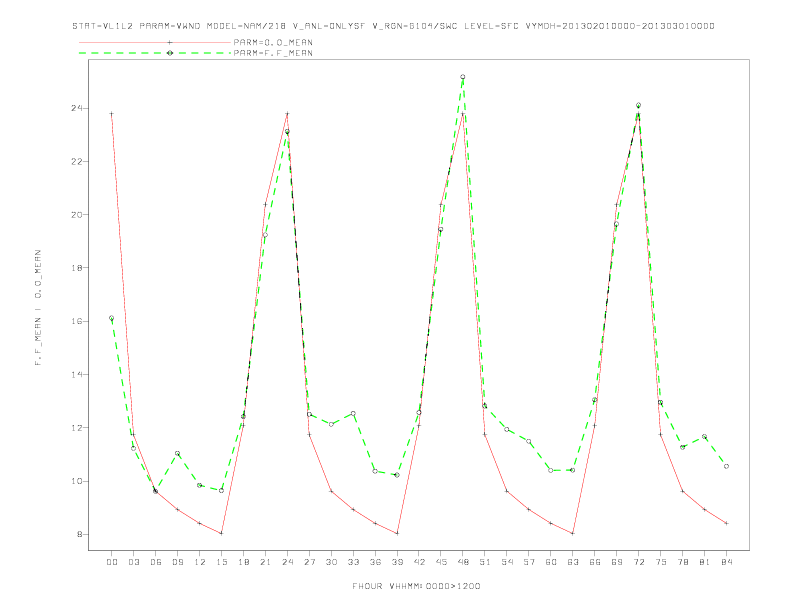The width and height of the screenshot is (792, 612).
Task: Click x-axis hour label 81
Action: pyautogui.click(x=705, y=562)
